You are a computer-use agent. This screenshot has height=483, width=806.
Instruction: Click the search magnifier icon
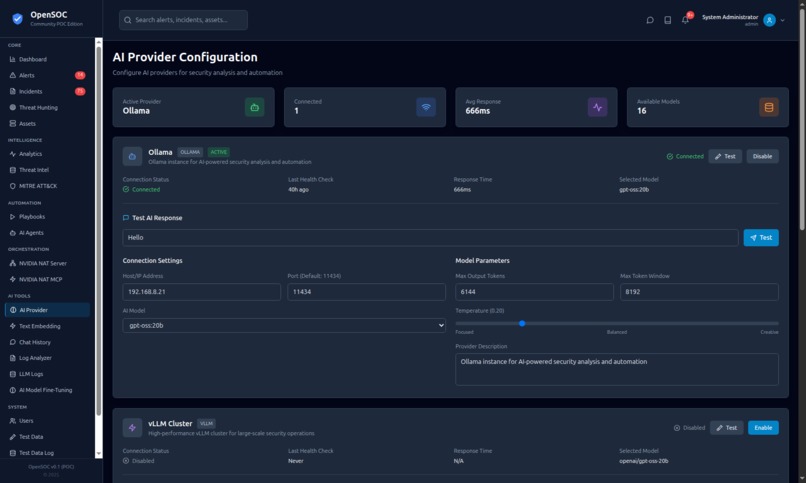(127, 20)
